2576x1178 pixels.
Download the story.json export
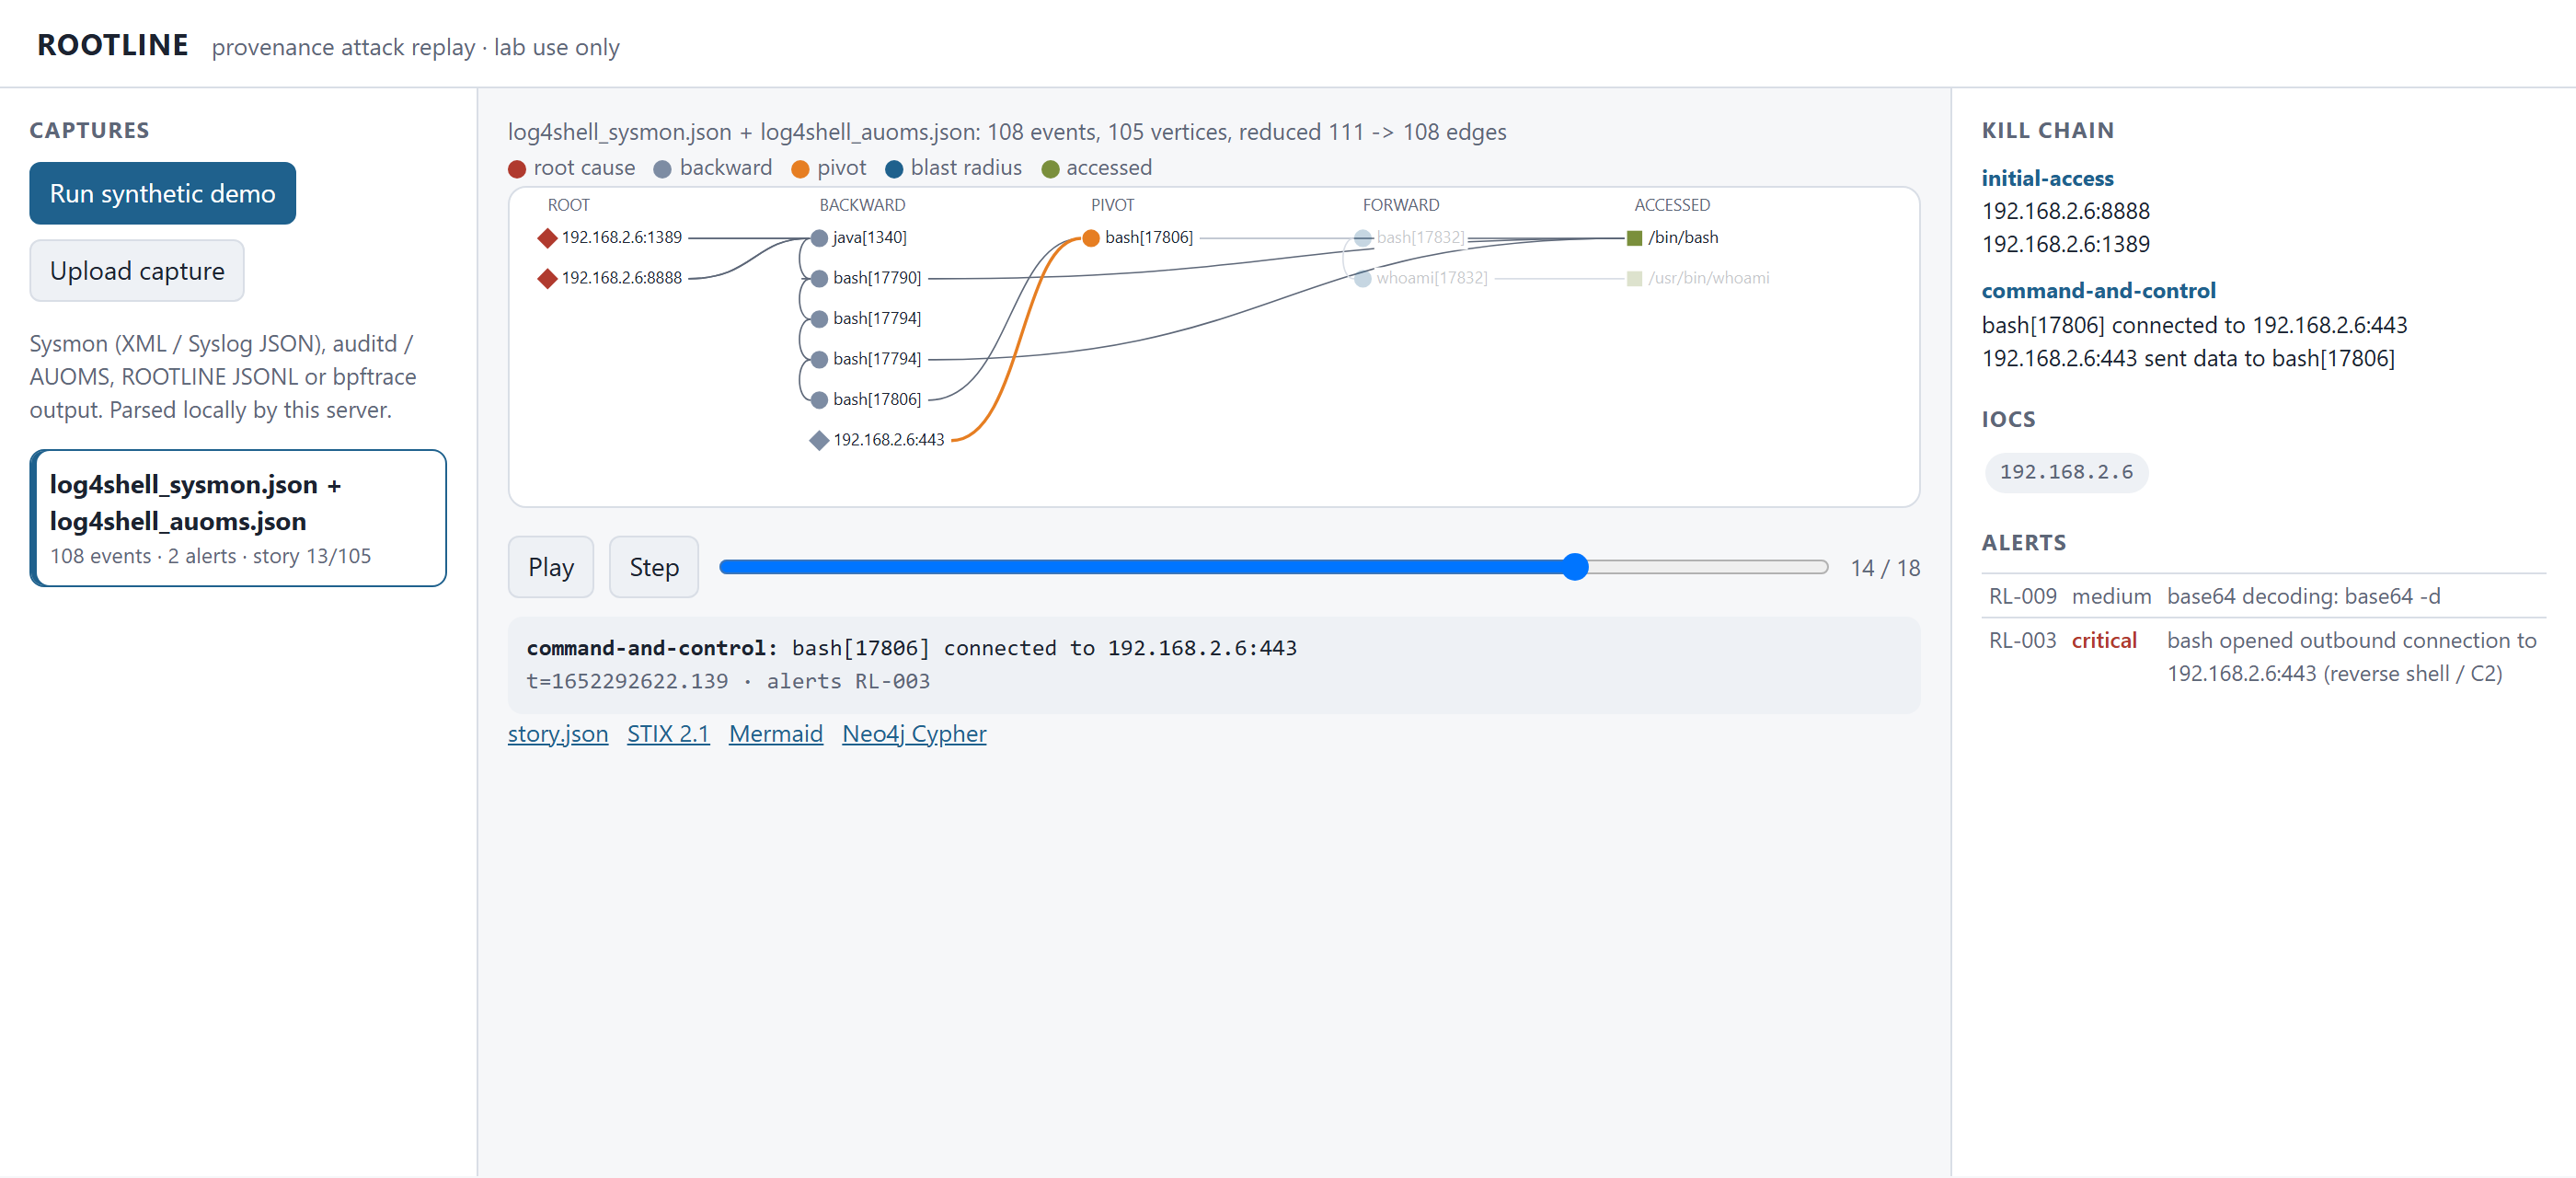tap(558, 734)
